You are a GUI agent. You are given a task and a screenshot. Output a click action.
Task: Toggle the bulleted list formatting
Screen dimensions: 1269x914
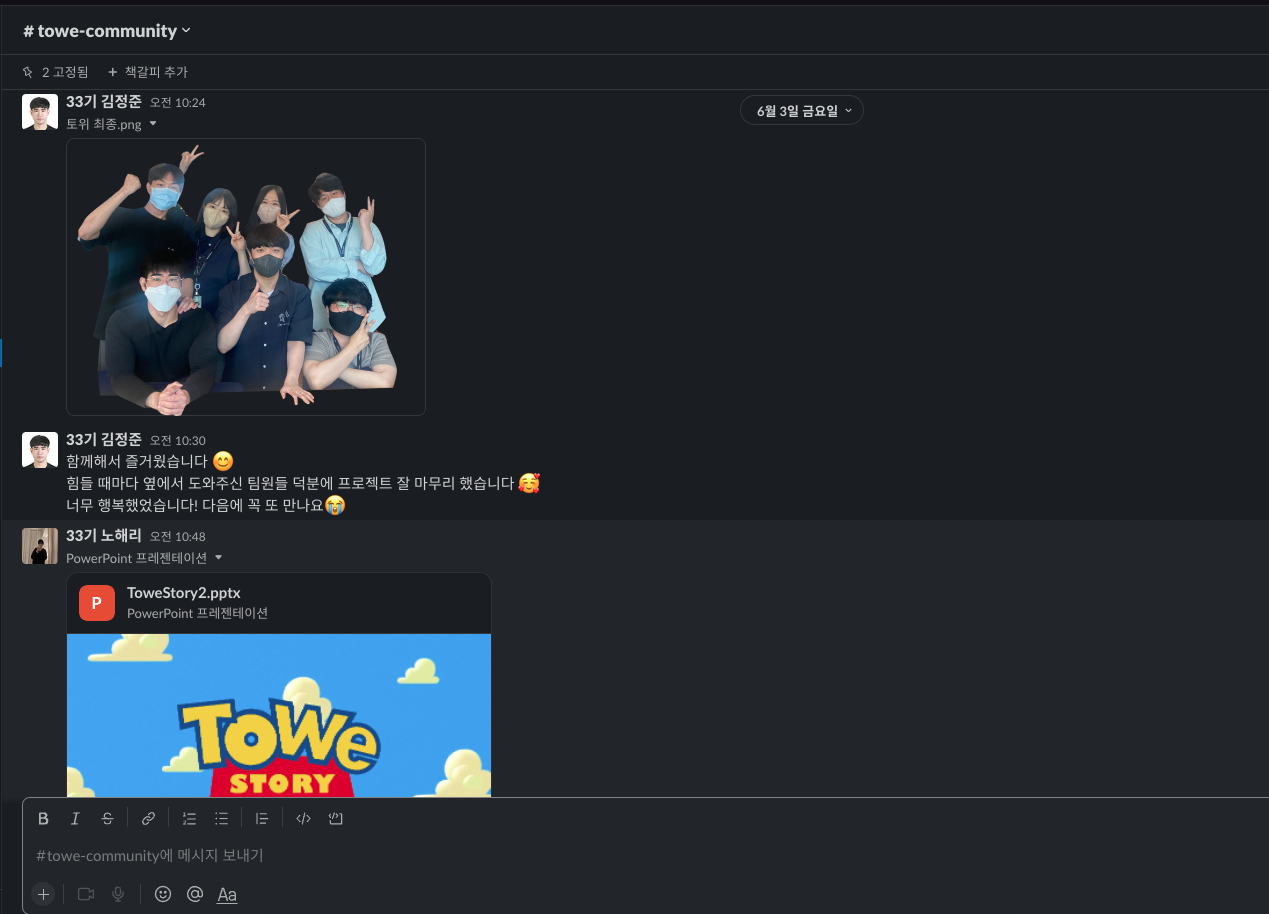click(221, 818)
